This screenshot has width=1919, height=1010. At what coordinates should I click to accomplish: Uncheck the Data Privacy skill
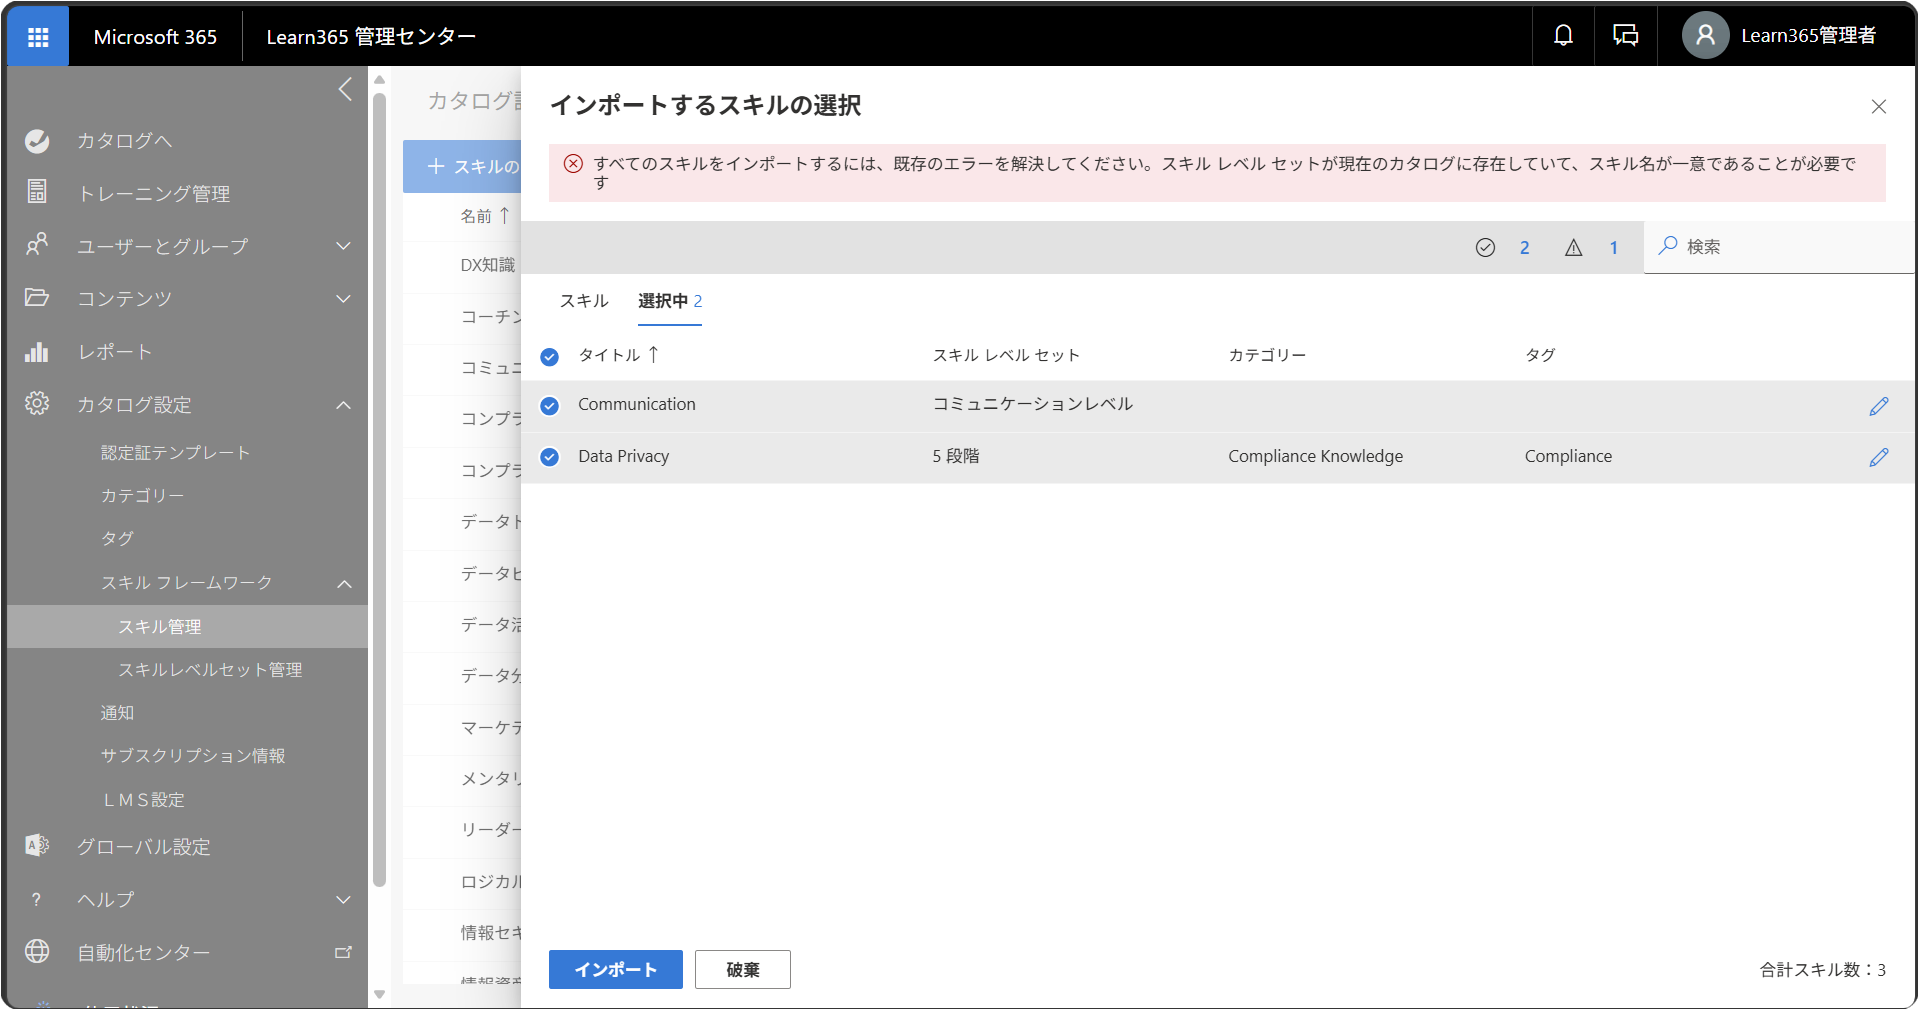550,457
